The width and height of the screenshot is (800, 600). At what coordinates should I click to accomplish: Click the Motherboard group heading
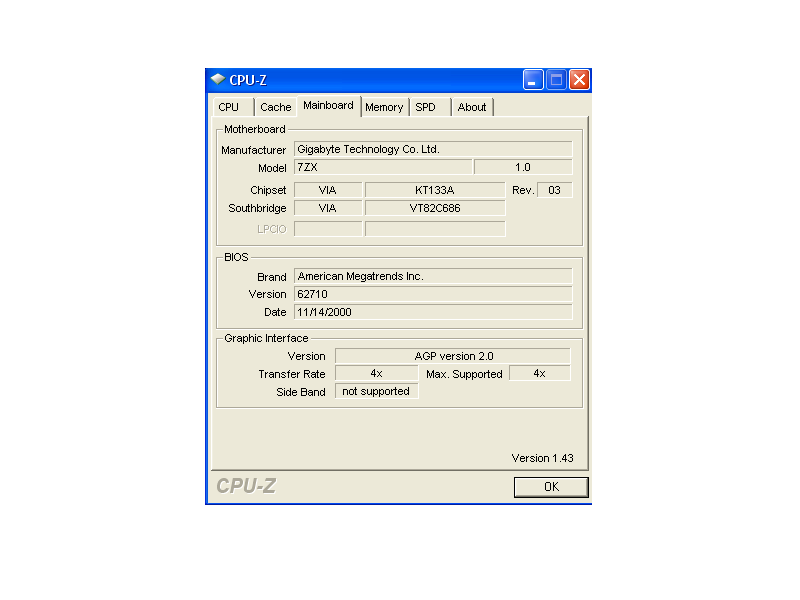(x=255, y=129)
